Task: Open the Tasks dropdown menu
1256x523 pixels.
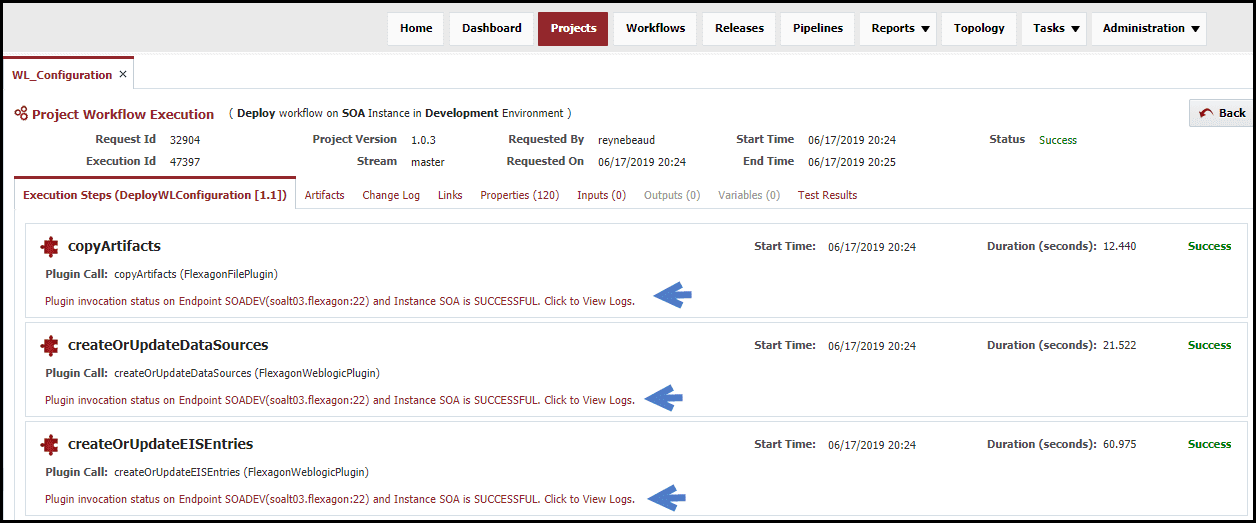Action: coord(1056,28)
